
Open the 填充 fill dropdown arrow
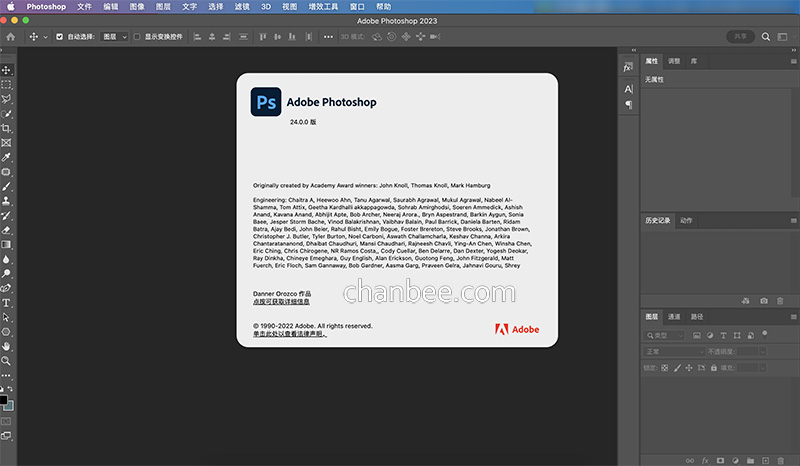[x=763, y=367]
